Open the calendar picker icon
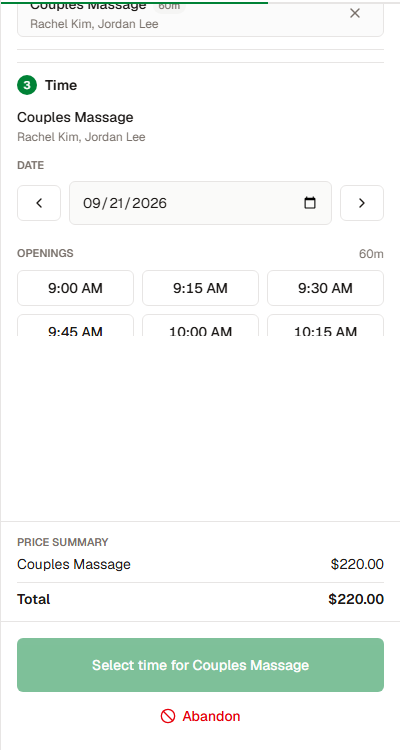400x750 pixels. [x=310, y=203]
